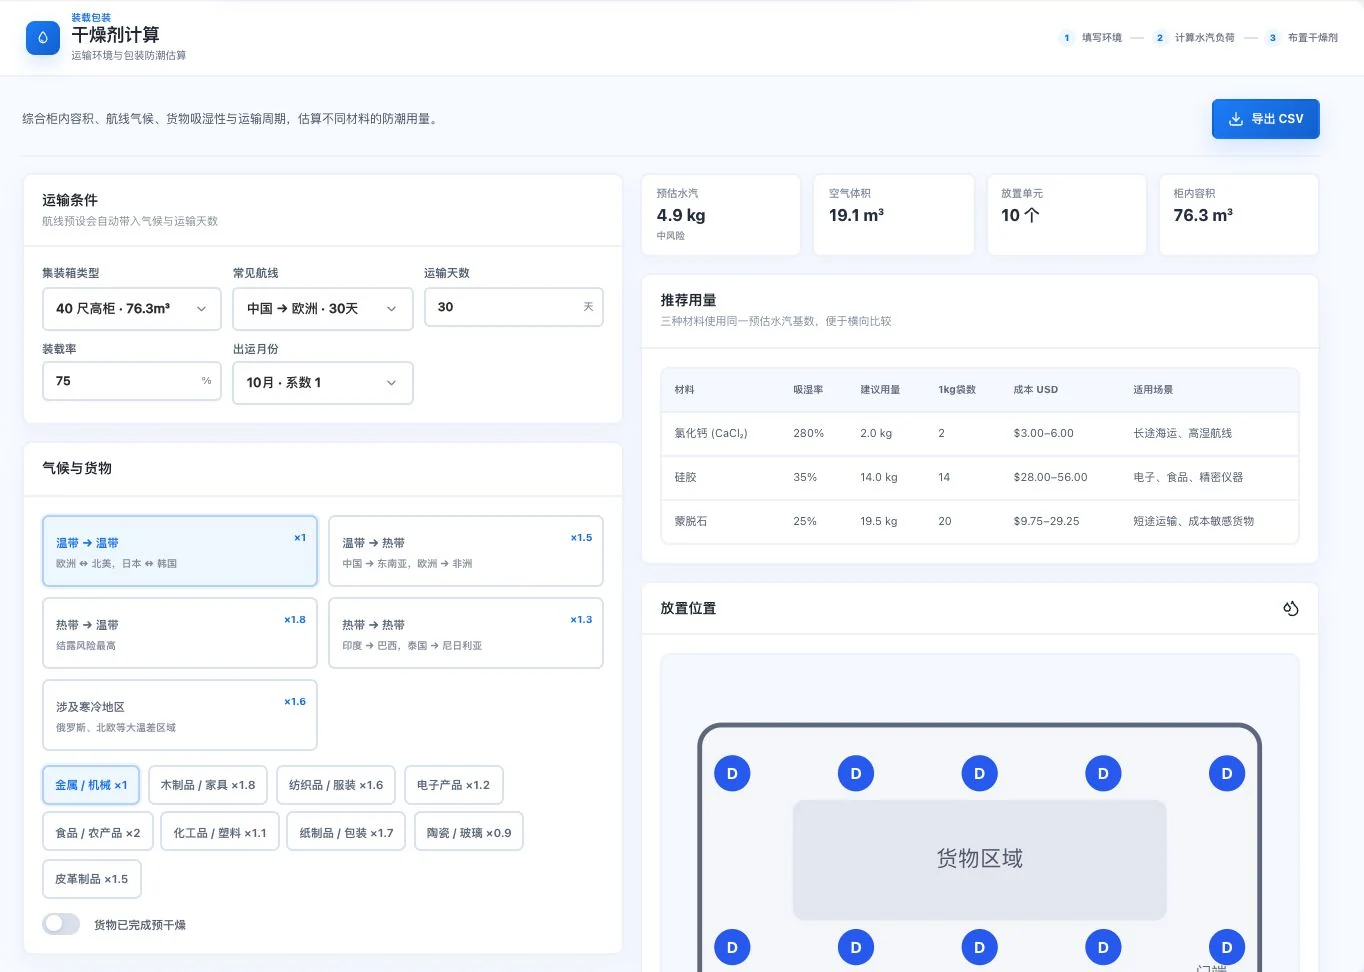Viewport: 1364px width, 972px height.
Task: Open the 出运月份 dropdown 10月 · 系数 1
Action: [x=323, y=383]
